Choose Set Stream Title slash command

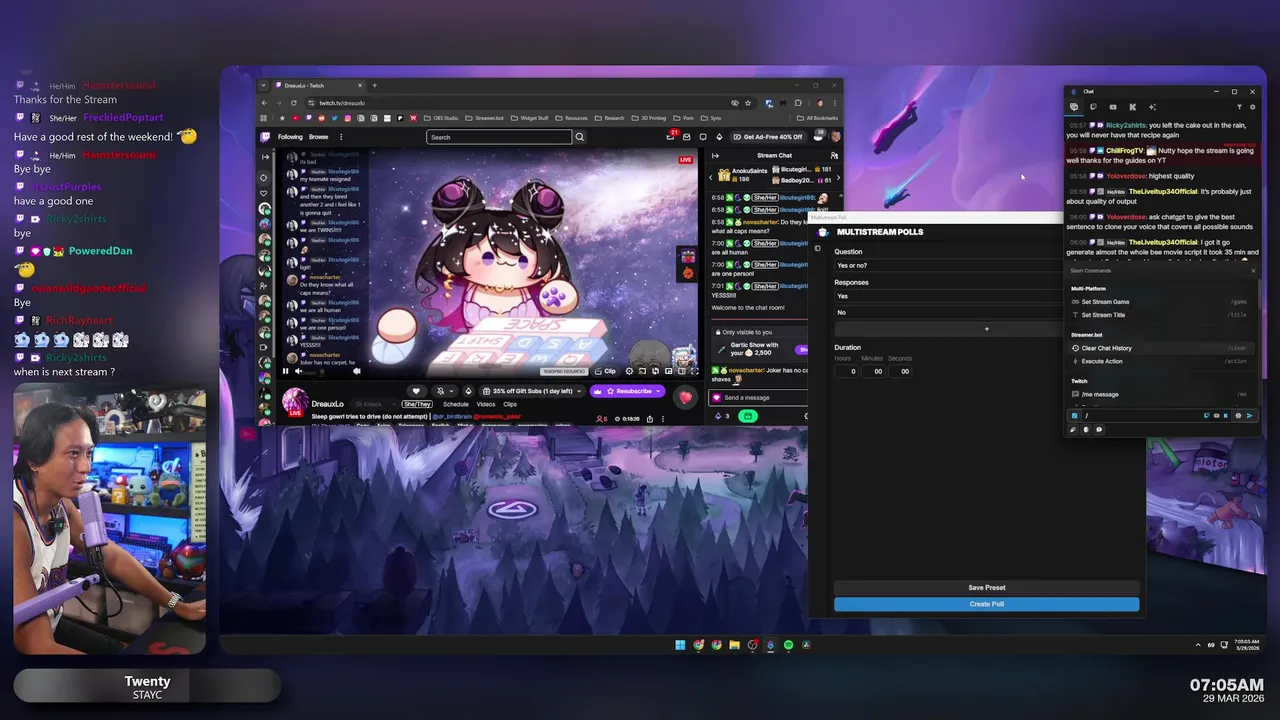pyautogui.click(x=1160, y=315)
